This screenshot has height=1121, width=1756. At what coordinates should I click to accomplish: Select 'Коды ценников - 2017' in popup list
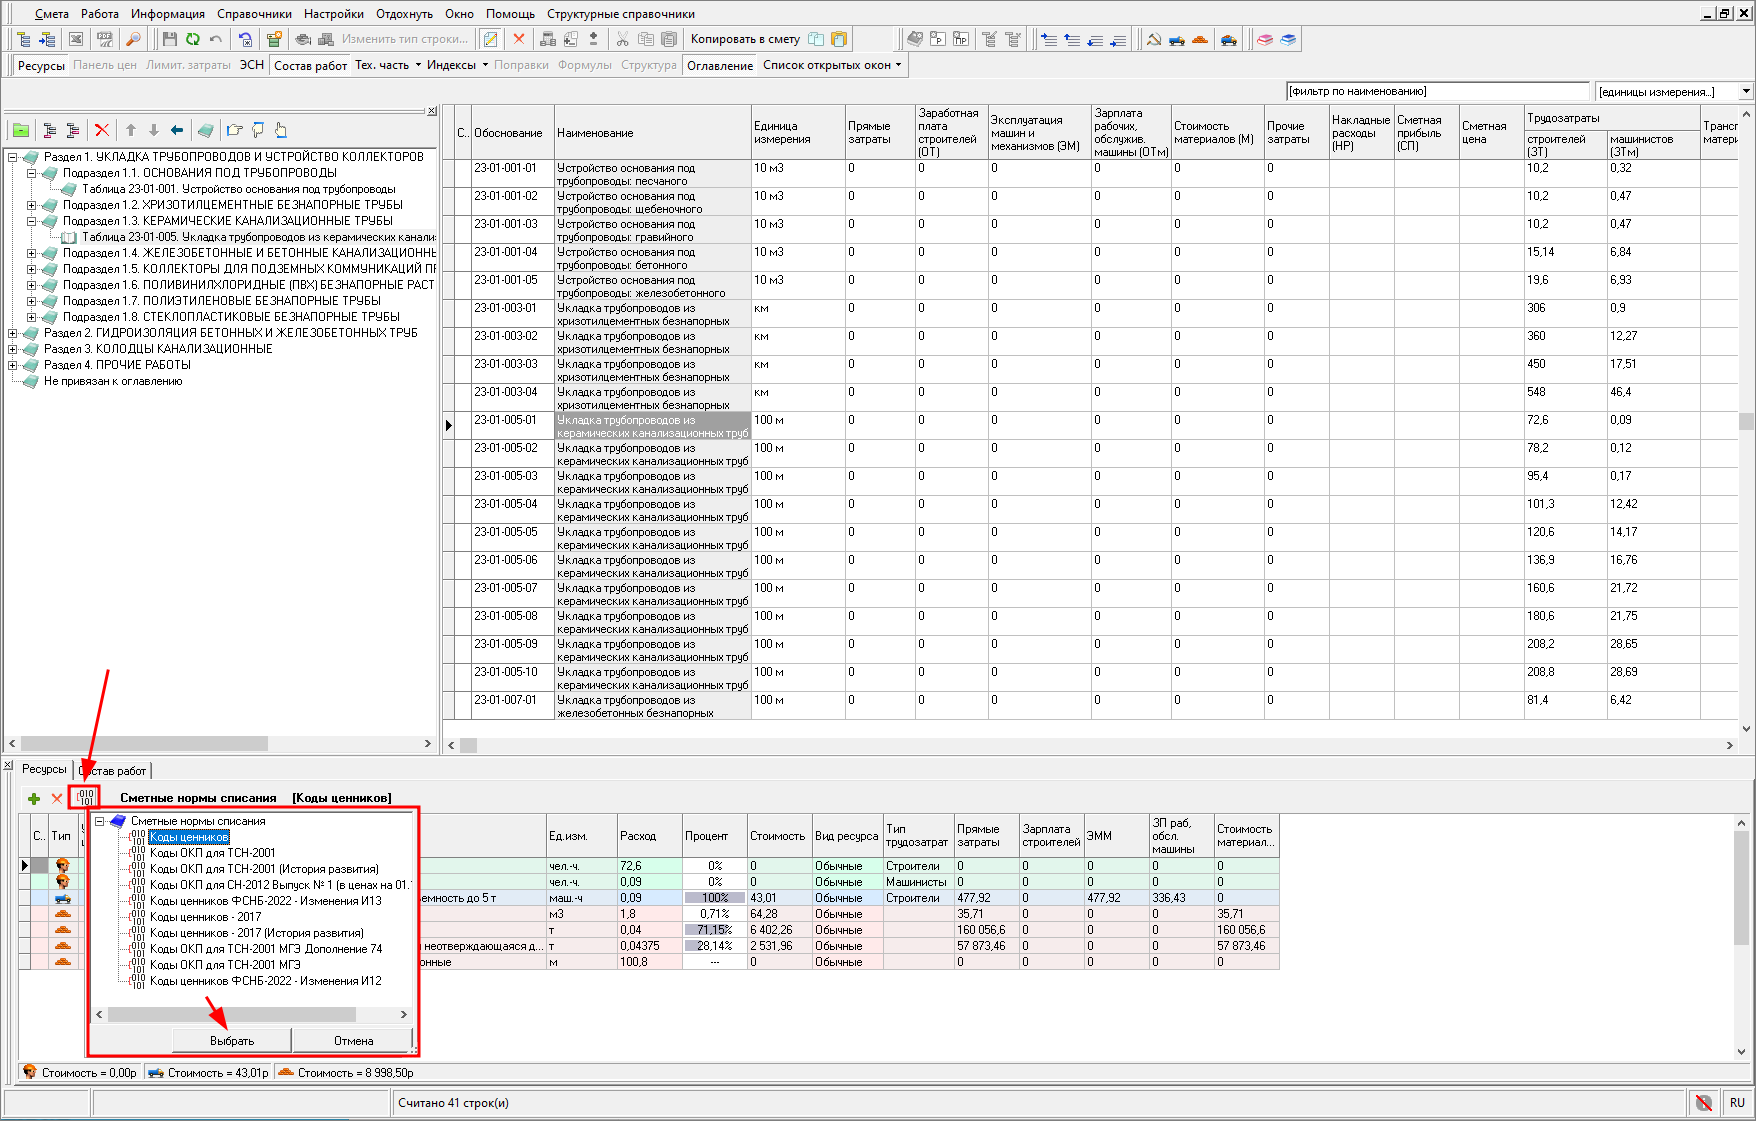[x=205, y=917]
